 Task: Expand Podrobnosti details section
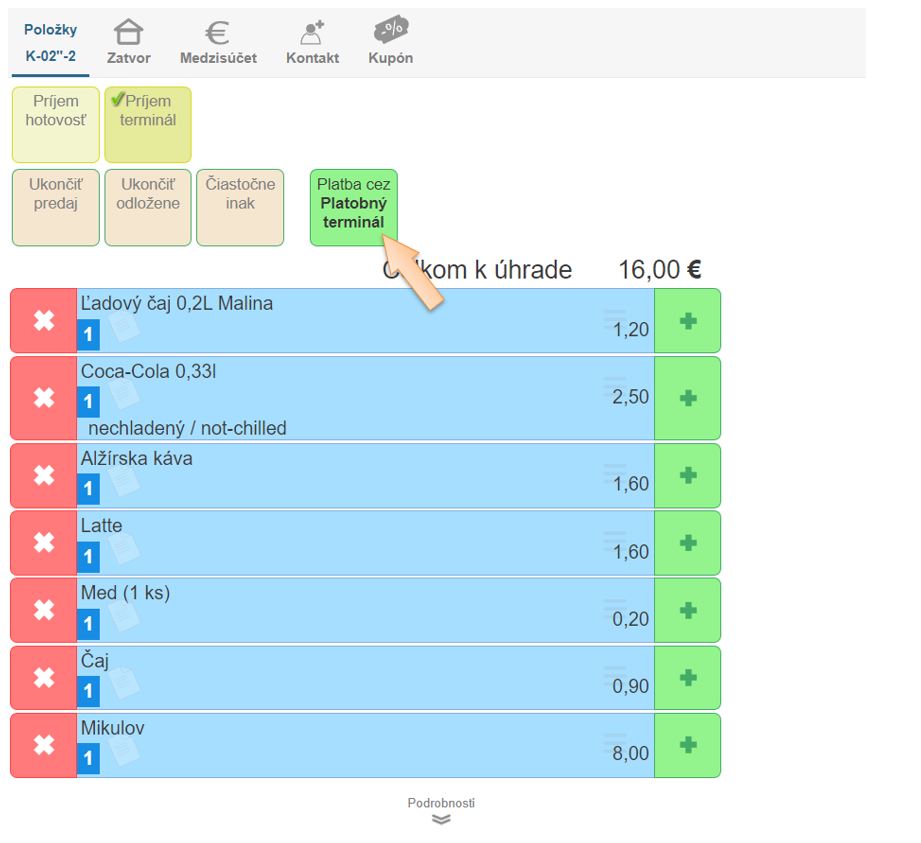pyautogui.click(x=441, y=811)
